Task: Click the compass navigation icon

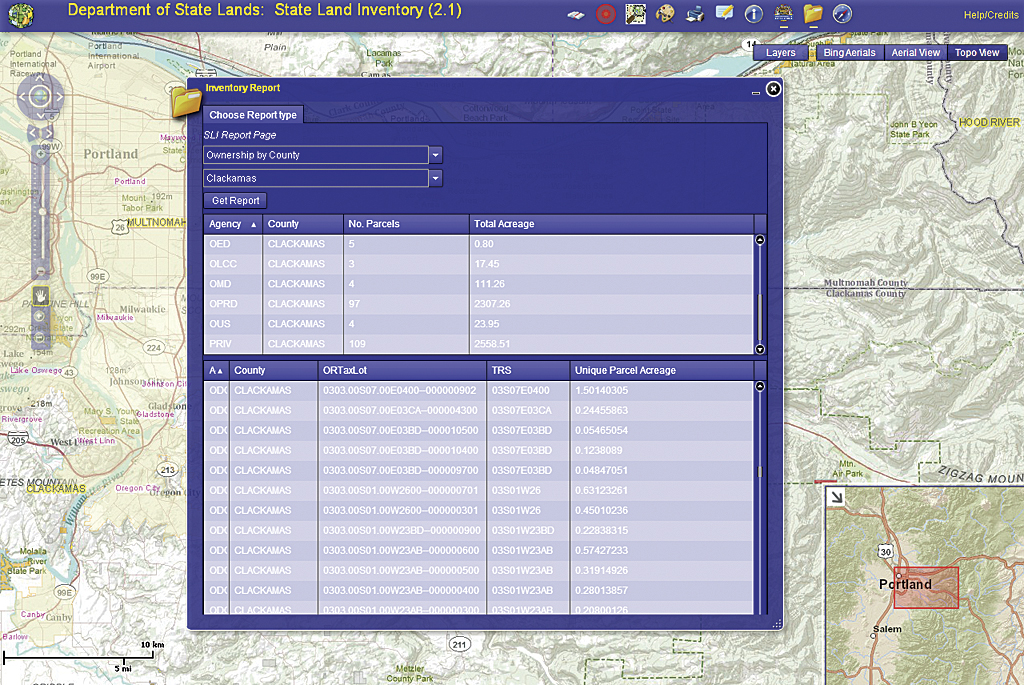Action: 842,14
